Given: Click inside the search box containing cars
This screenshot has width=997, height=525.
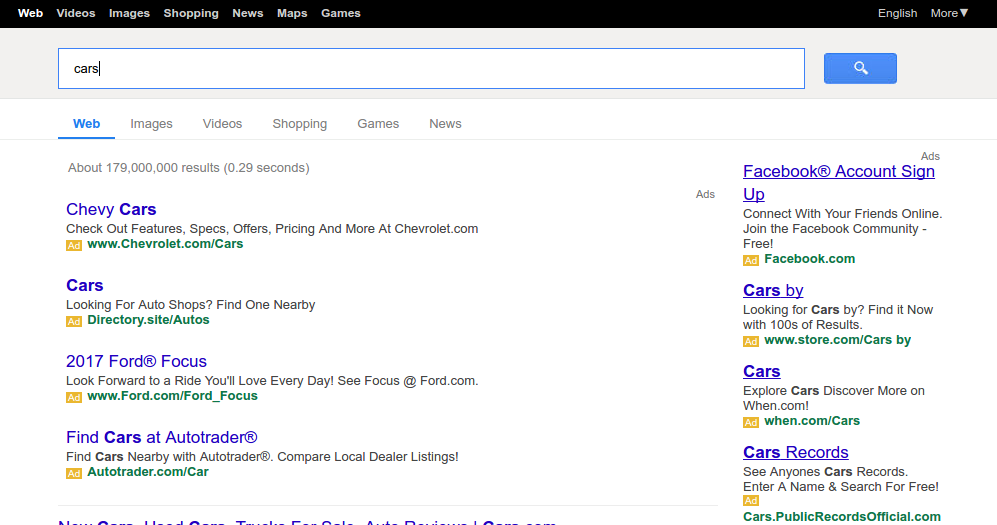Looking at the screenshot, I should point(430,69).
